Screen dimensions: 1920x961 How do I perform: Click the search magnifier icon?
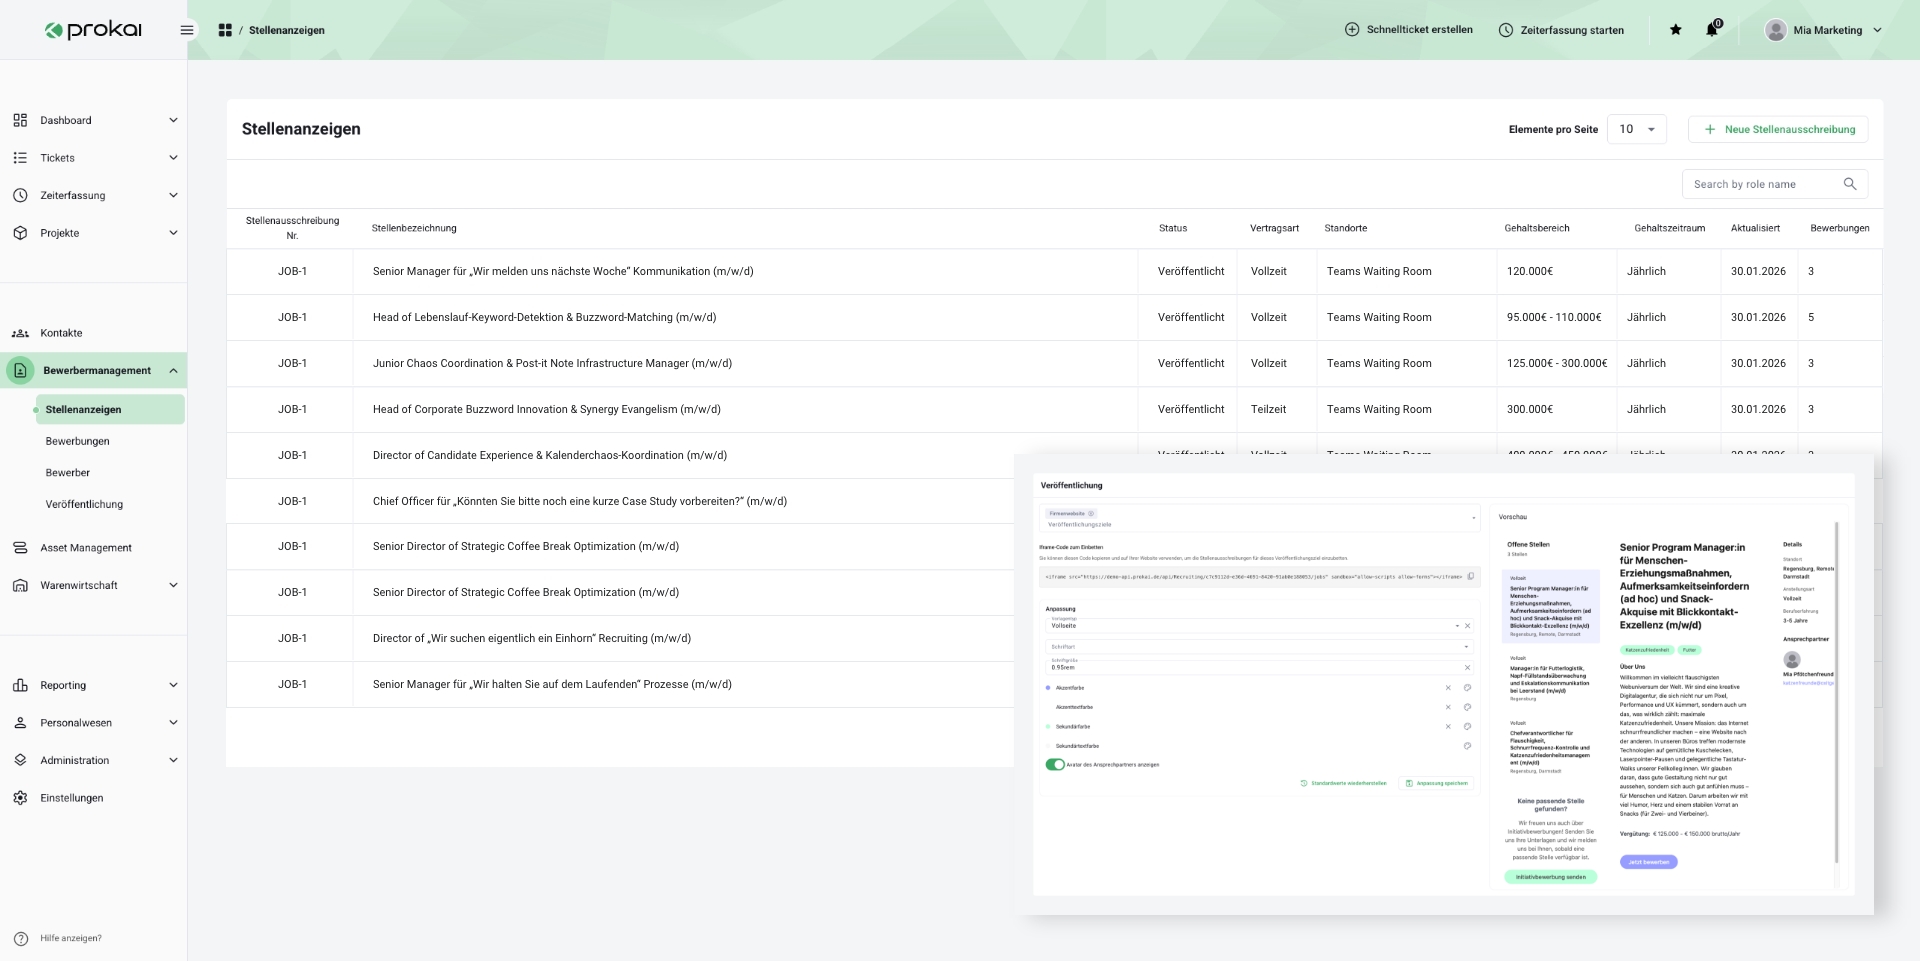click(1849, 184)
